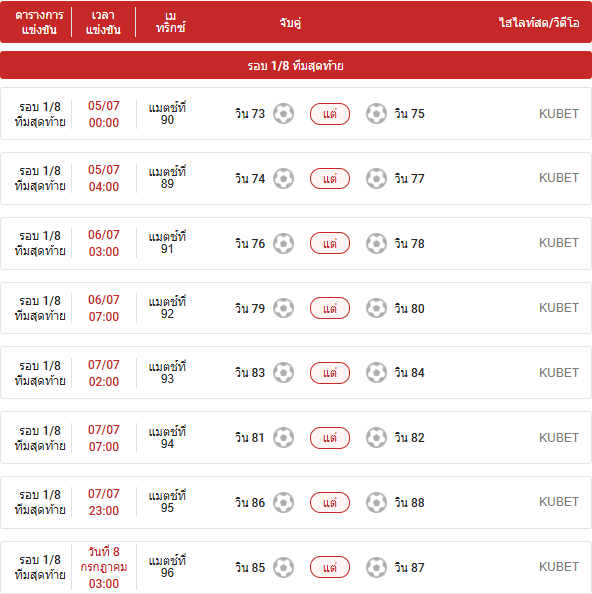The height and width of the screenshot is (594, 592).
Task: Open the KUBET link for match 93
Action: pos(559,373)
